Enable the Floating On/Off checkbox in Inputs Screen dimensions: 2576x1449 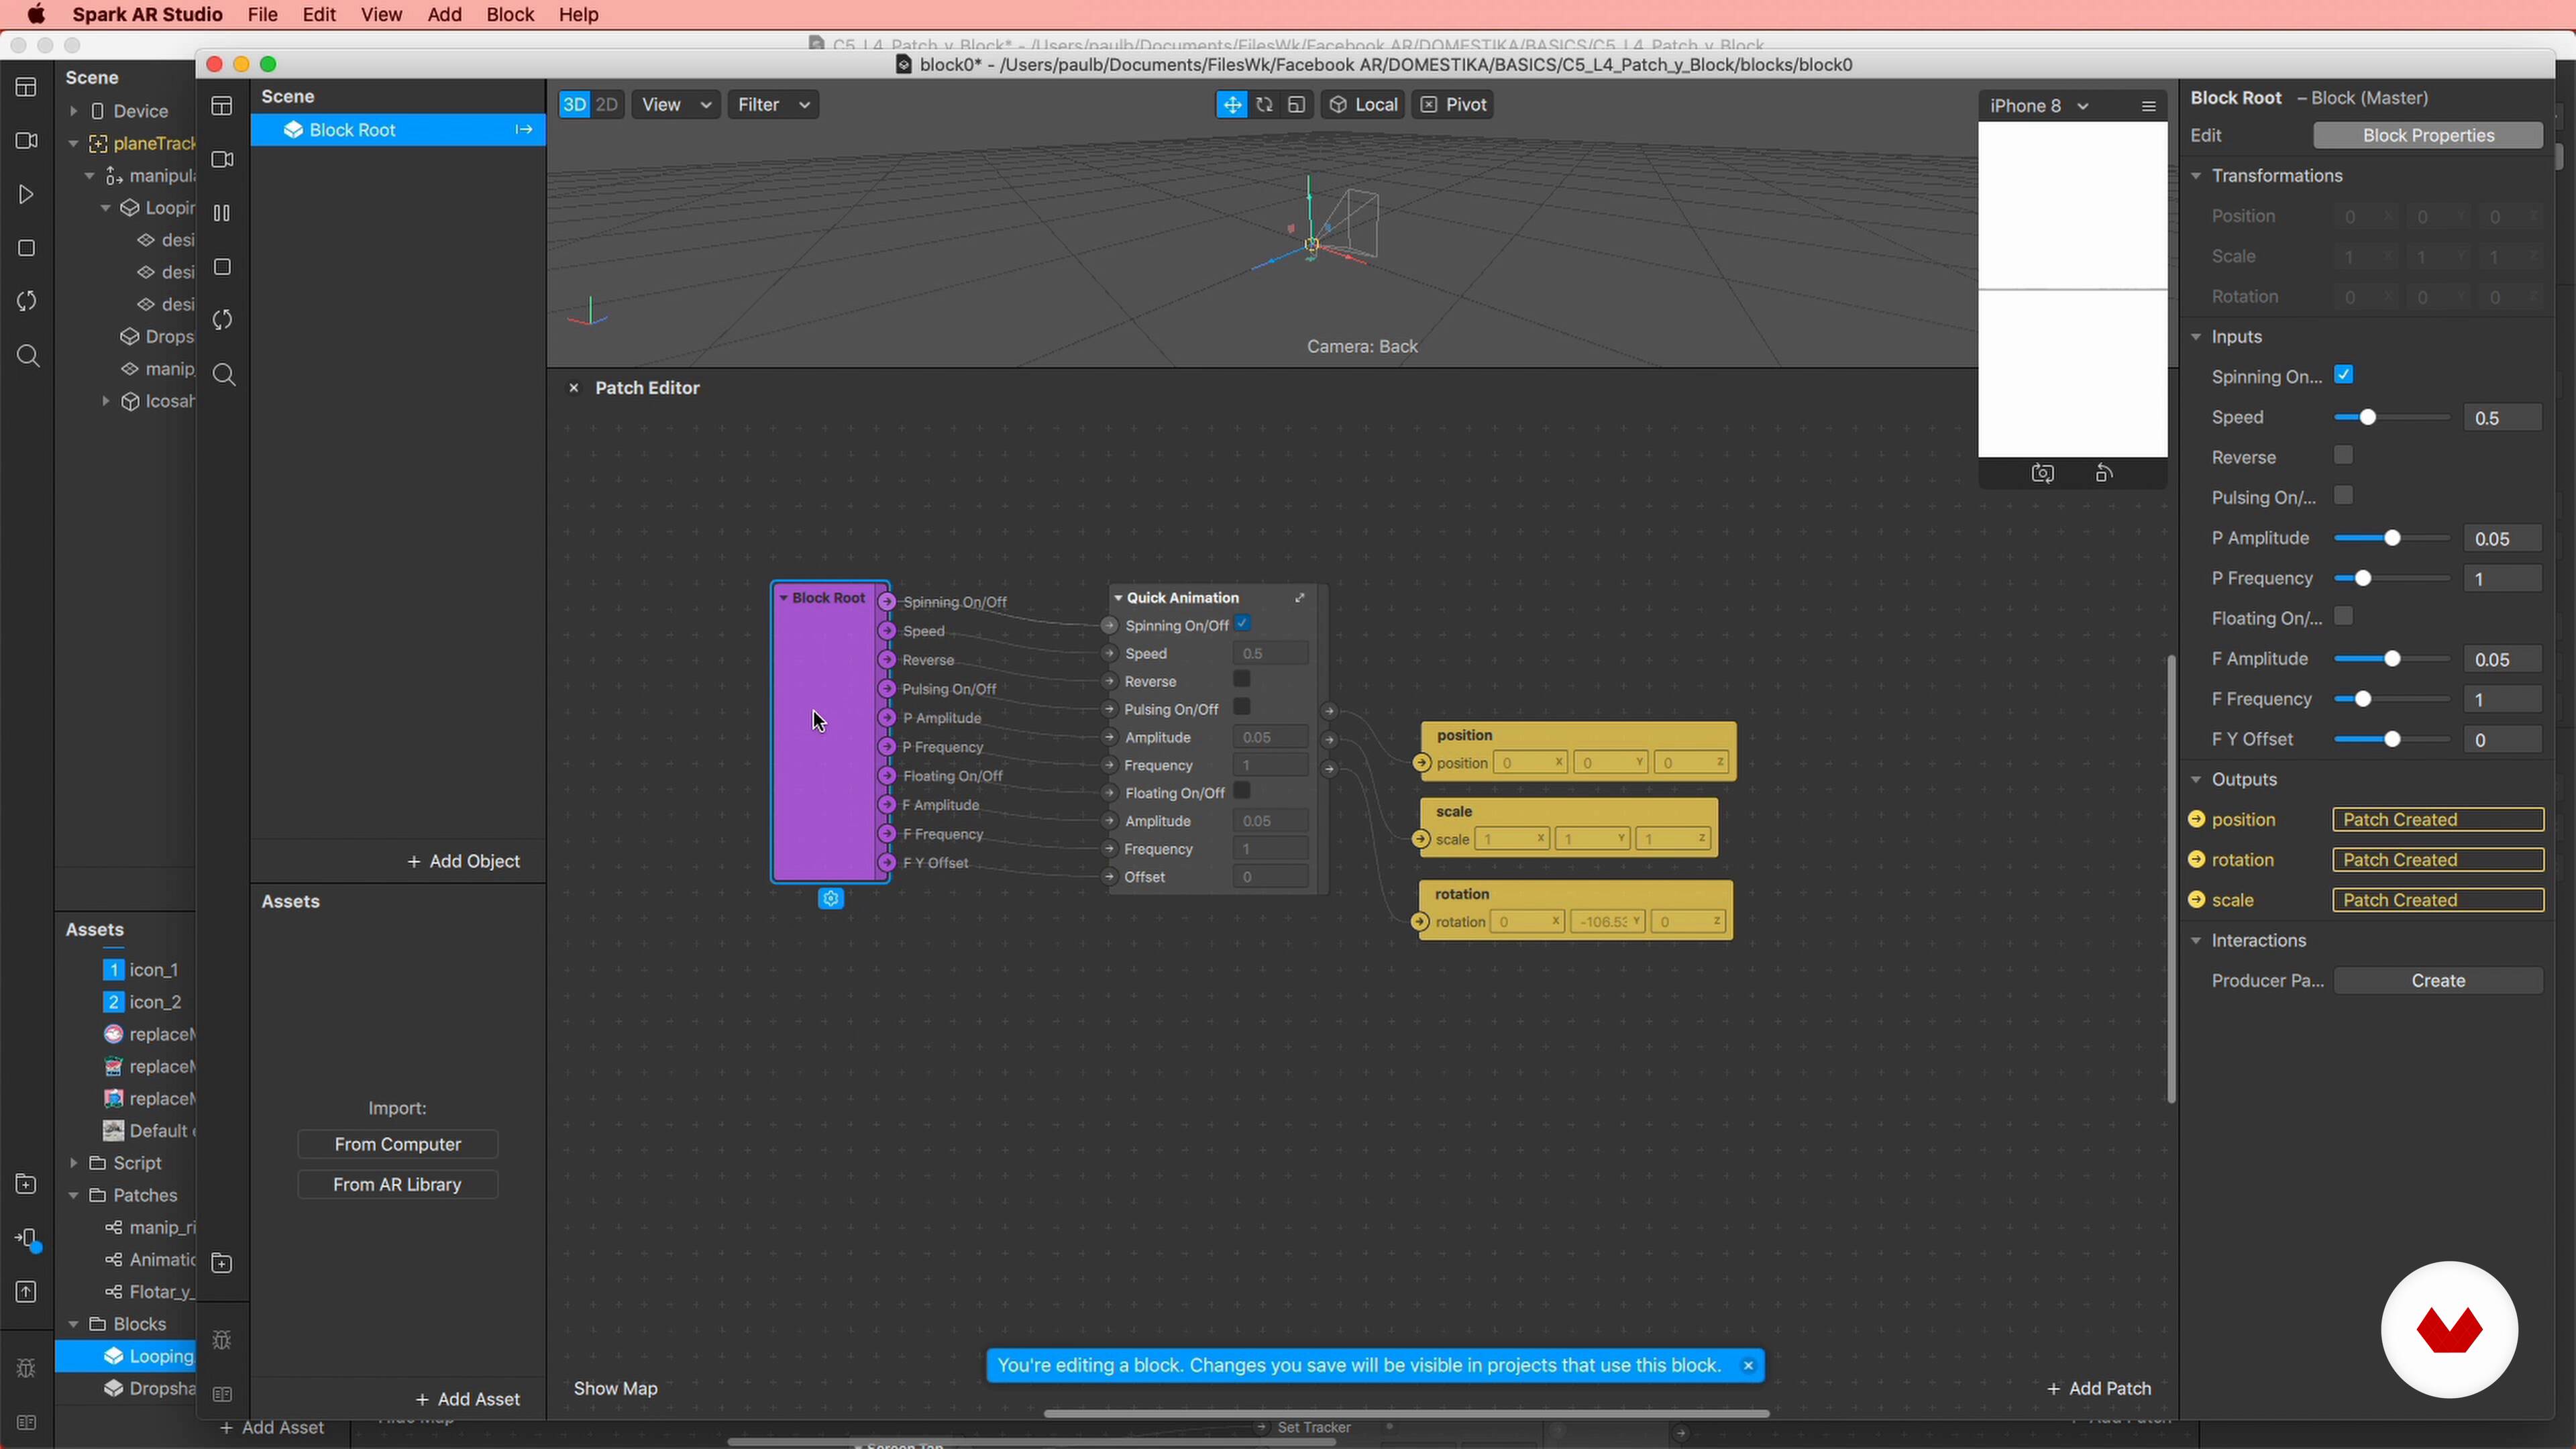[x=2344, y=617]
